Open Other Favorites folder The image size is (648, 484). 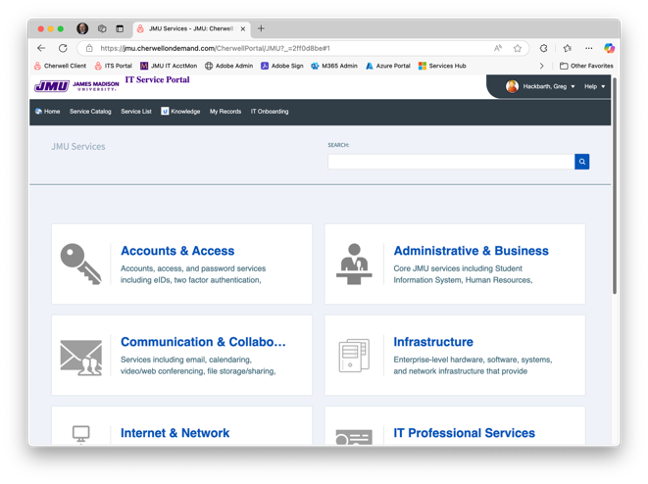point(586,66)
